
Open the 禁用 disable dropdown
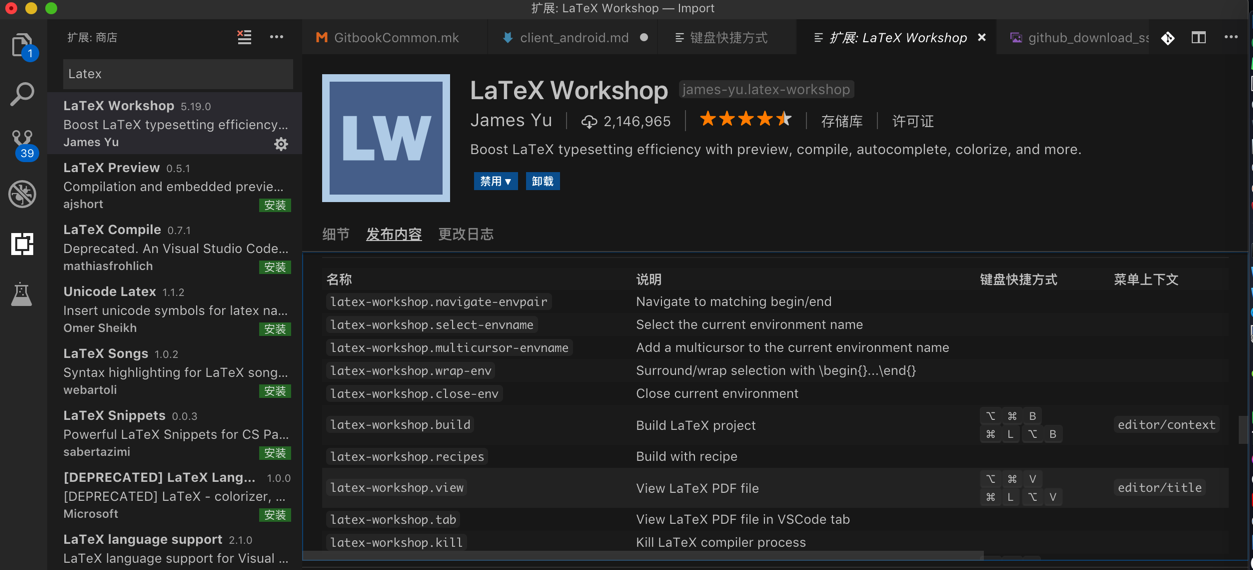tap(496, 181)
